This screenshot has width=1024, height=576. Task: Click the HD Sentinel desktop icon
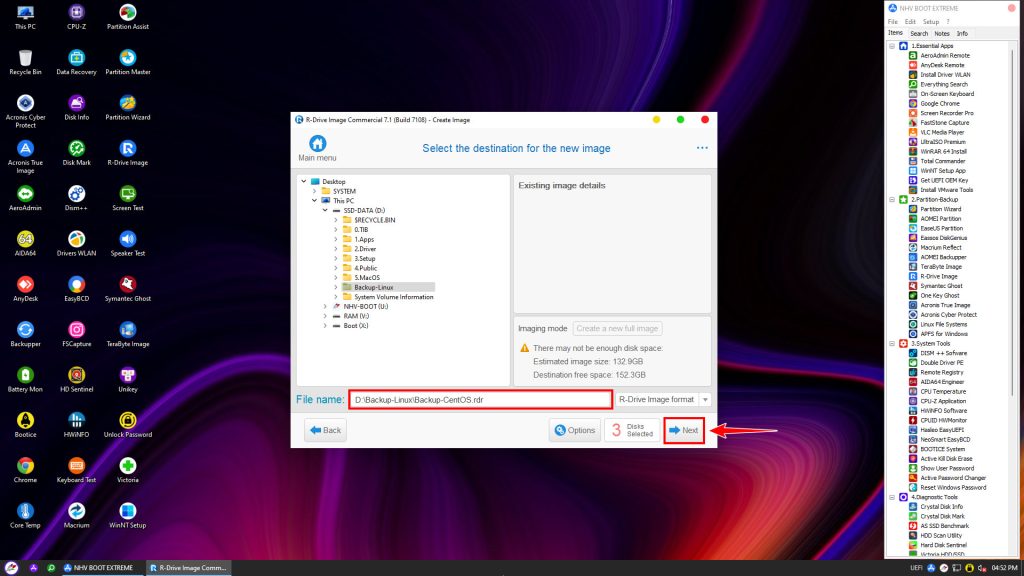[76, 379]
